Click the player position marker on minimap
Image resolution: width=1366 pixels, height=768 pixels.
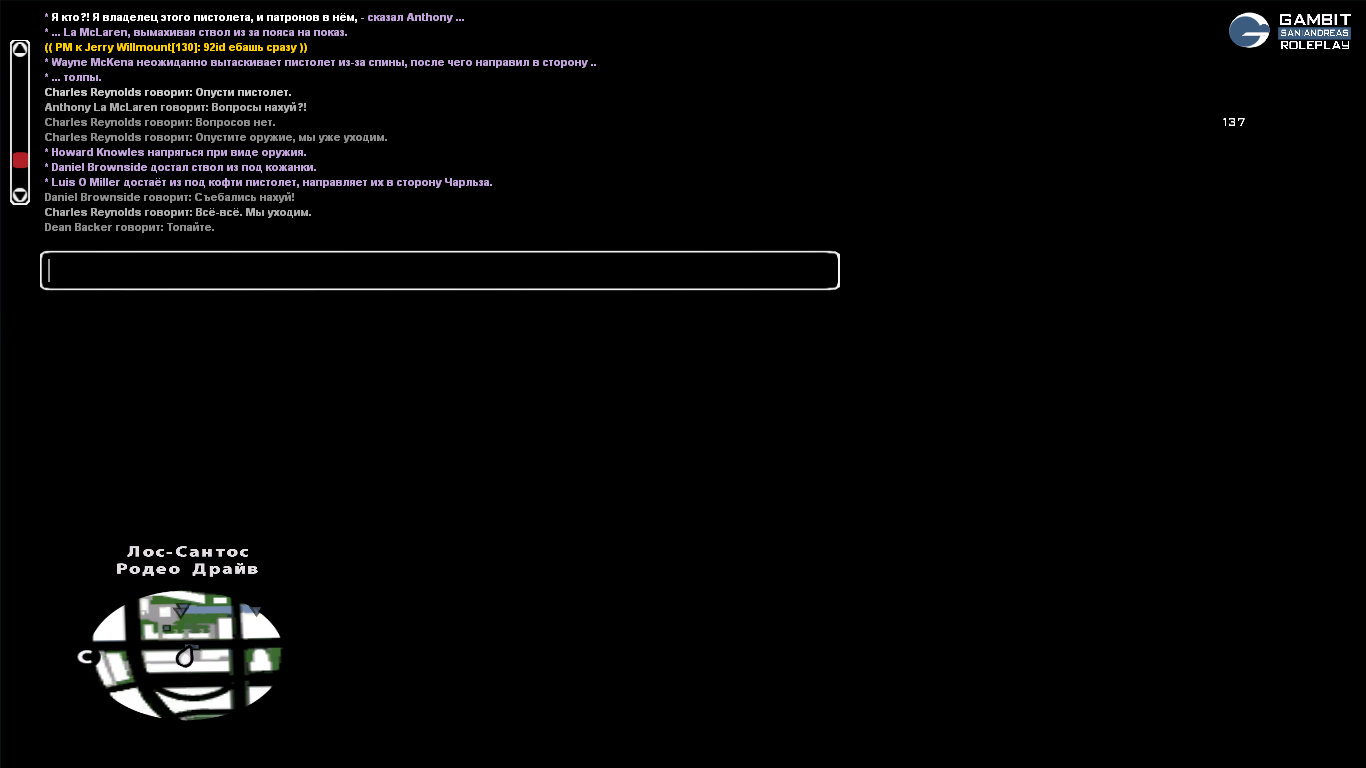coord(185,657)
